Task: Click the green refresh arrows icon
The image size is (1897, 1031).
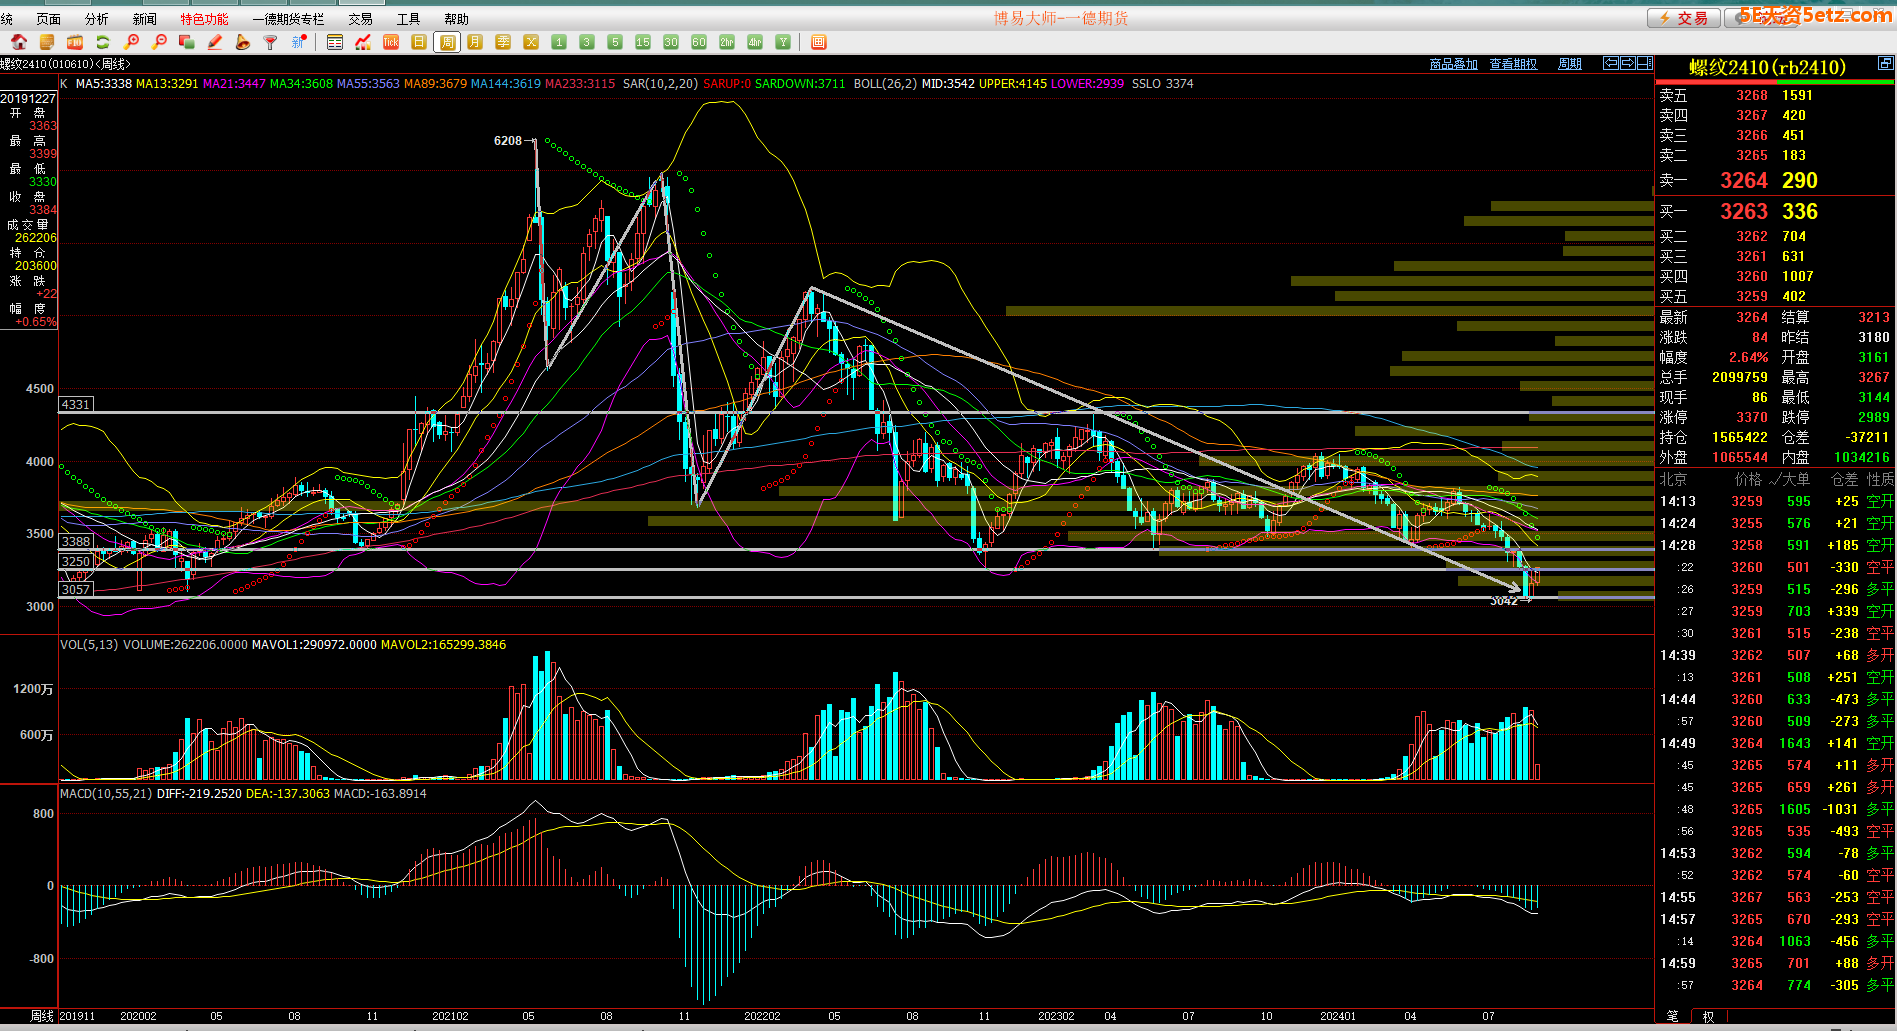Action: tap(103, 42)
